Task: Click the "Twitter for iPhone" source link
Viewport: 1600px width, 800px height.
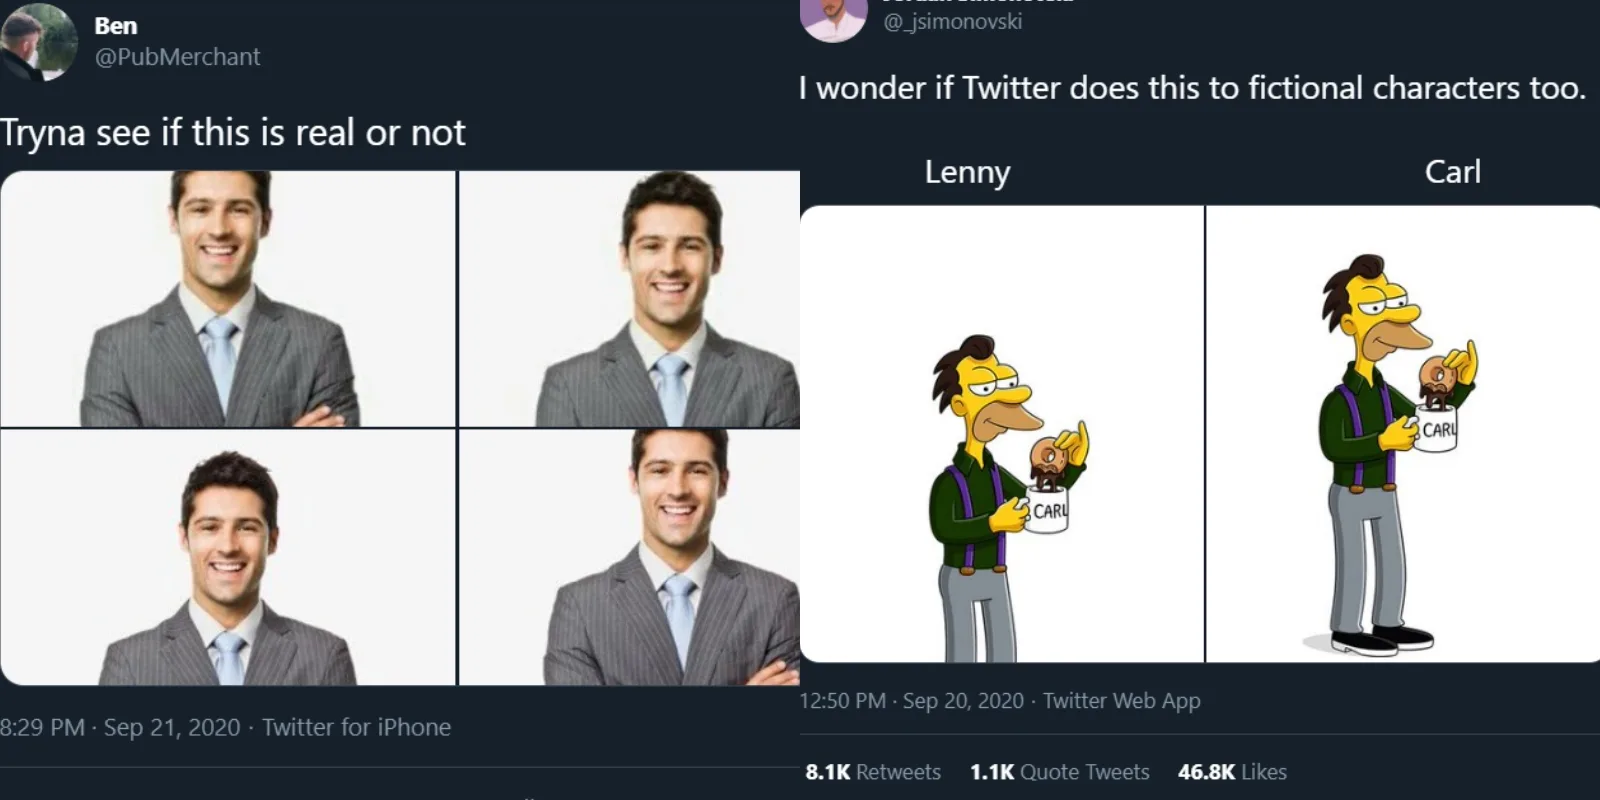Action: pos(356,727)
